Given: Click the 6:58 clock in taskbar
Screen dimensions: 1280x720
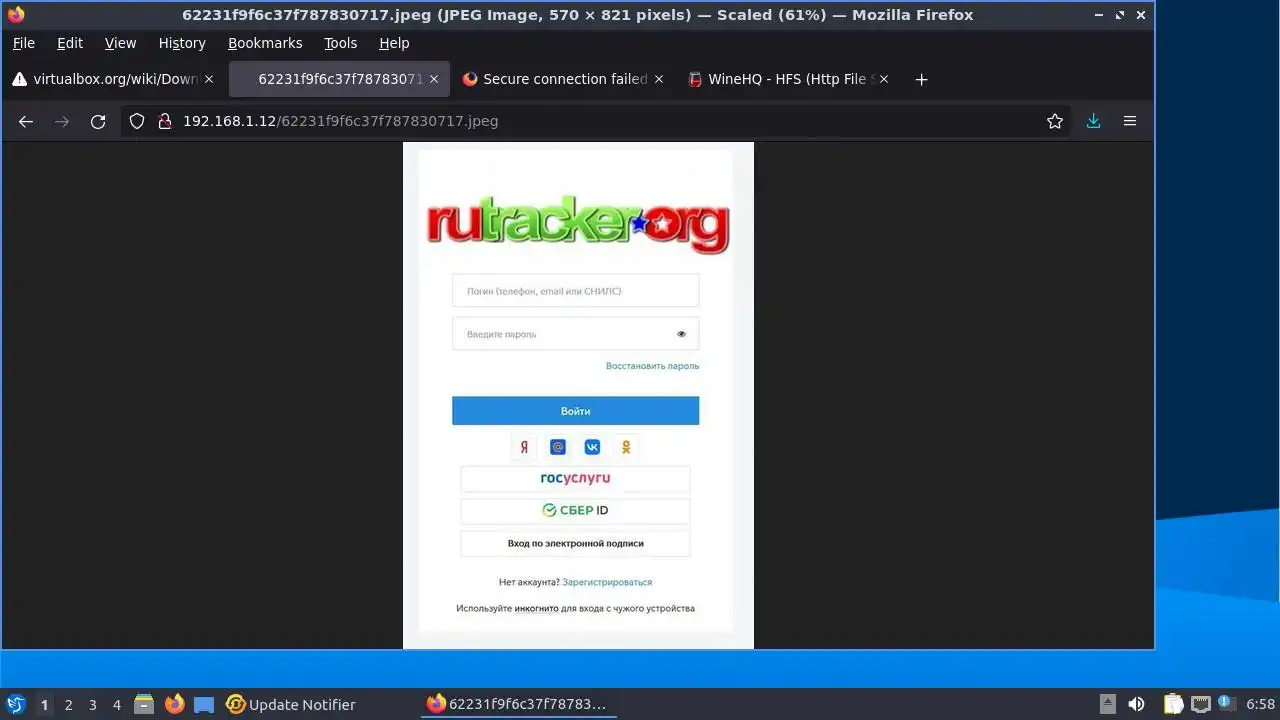Looking at the screenshot, I should click(1260, 704).
